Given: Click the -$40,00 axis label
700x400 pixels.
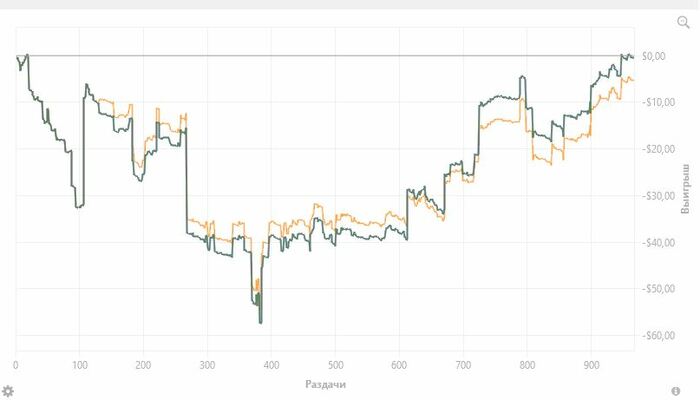Looking at the screenshot, I should click(x=658, y=242).
